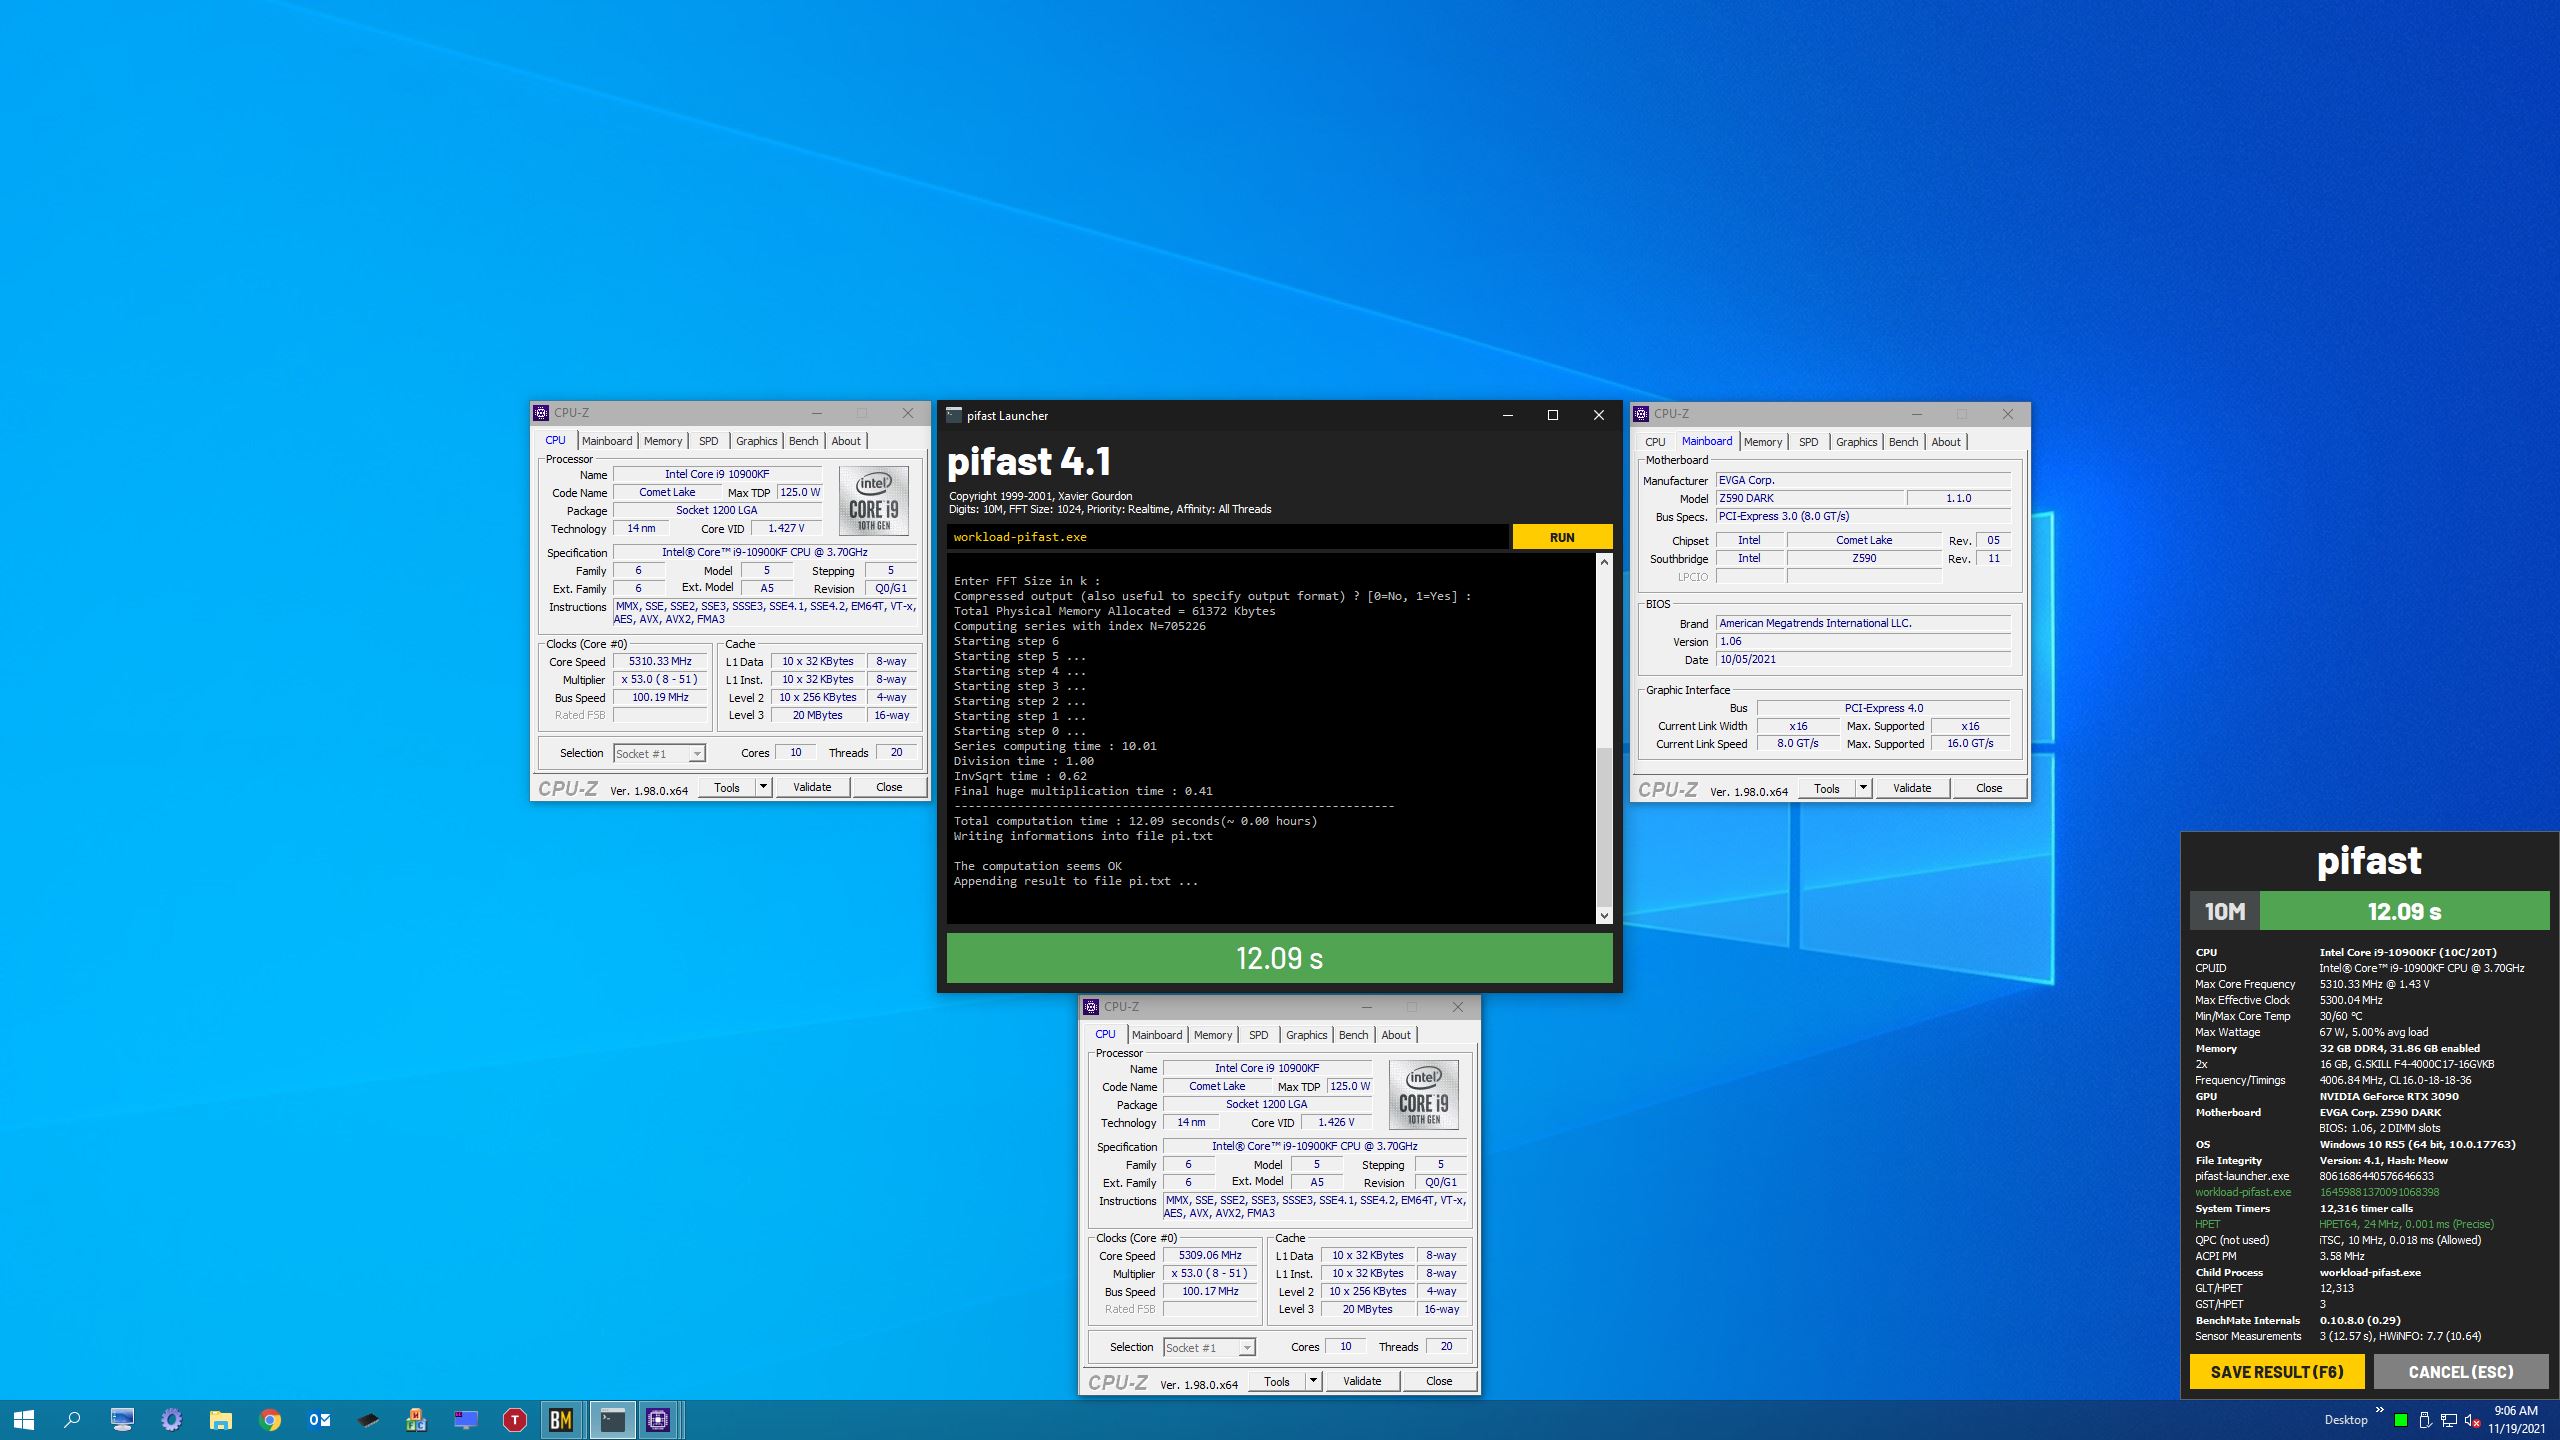2560x1440 pixels.
Task: Click the green 10M 12.09 s bar in BenchMate panel
Action: 2369,911
